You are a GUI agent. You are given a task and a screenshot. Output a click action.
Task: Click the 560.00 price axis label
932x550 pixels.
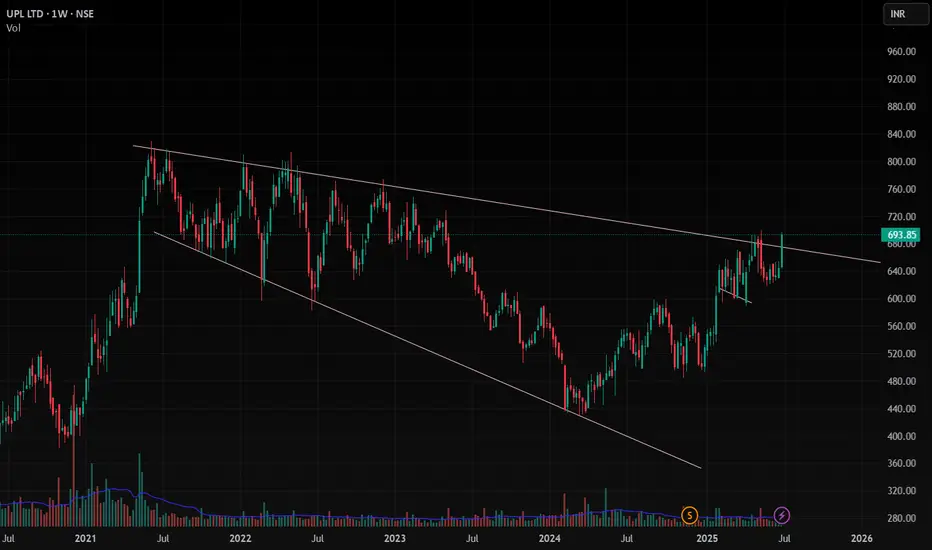click(x=901, y=326)
